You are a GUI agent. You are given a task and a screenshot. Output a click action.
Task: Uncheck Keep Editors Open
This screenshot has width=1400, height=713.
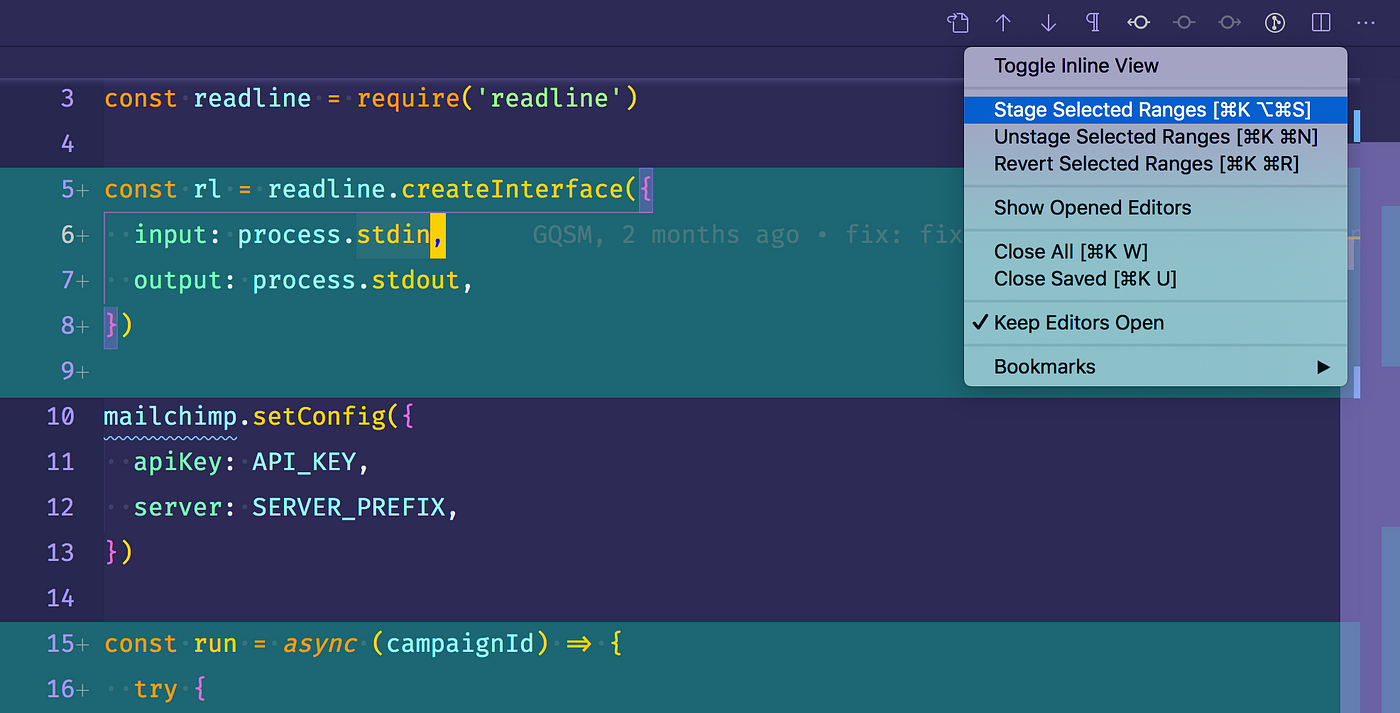1078,322
